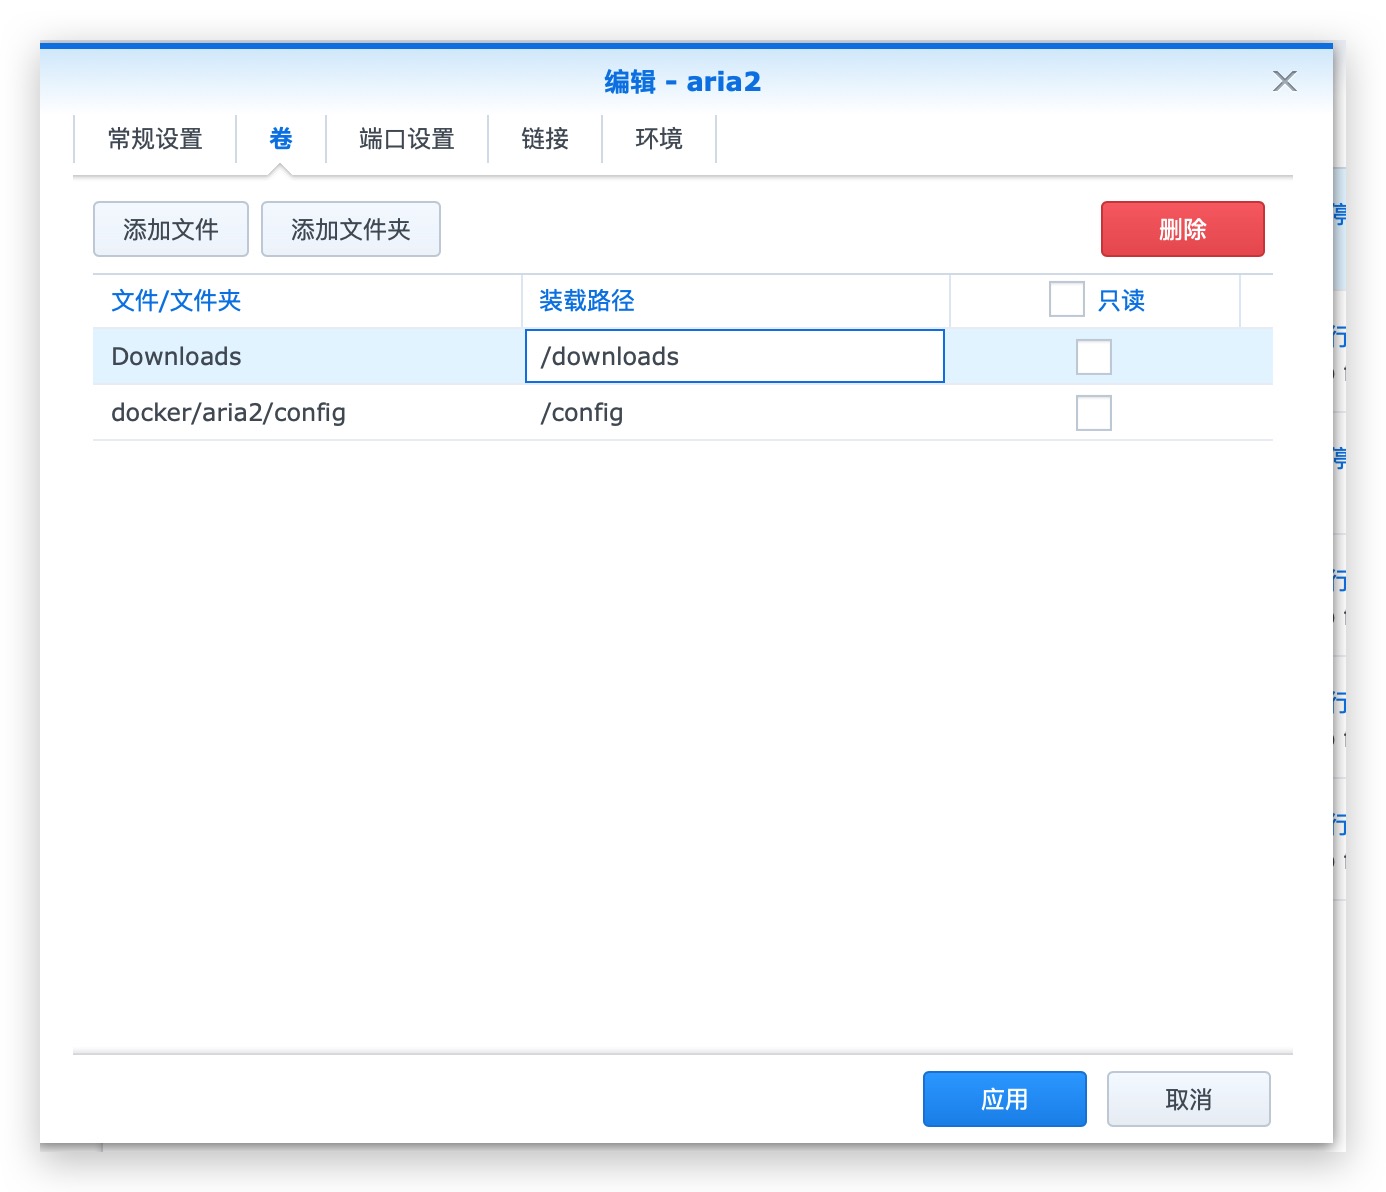
Task: Apply changes with 应用 button
Action: pyautogui.click(x=1005, y=1099)
